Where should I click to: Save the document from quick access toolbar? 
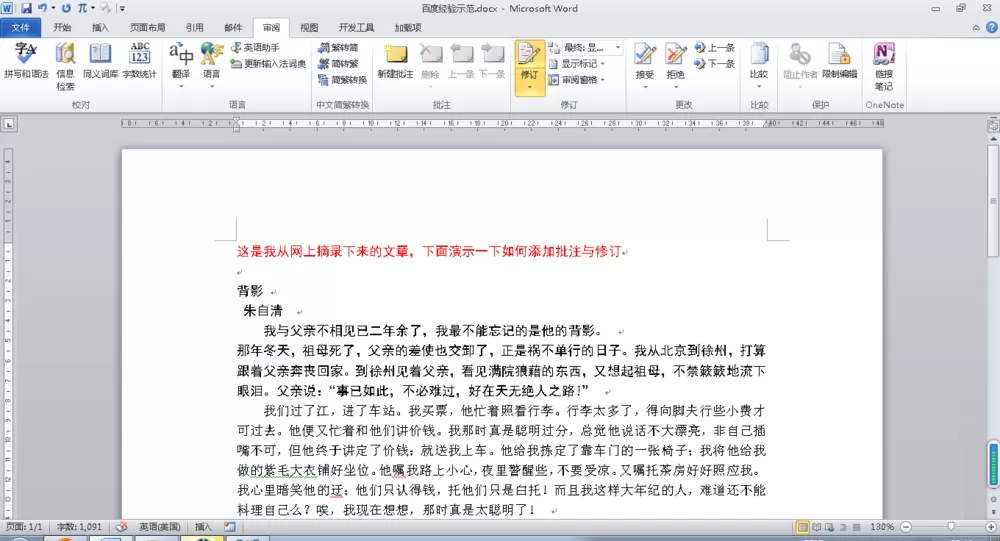click(x=26, y=8)
